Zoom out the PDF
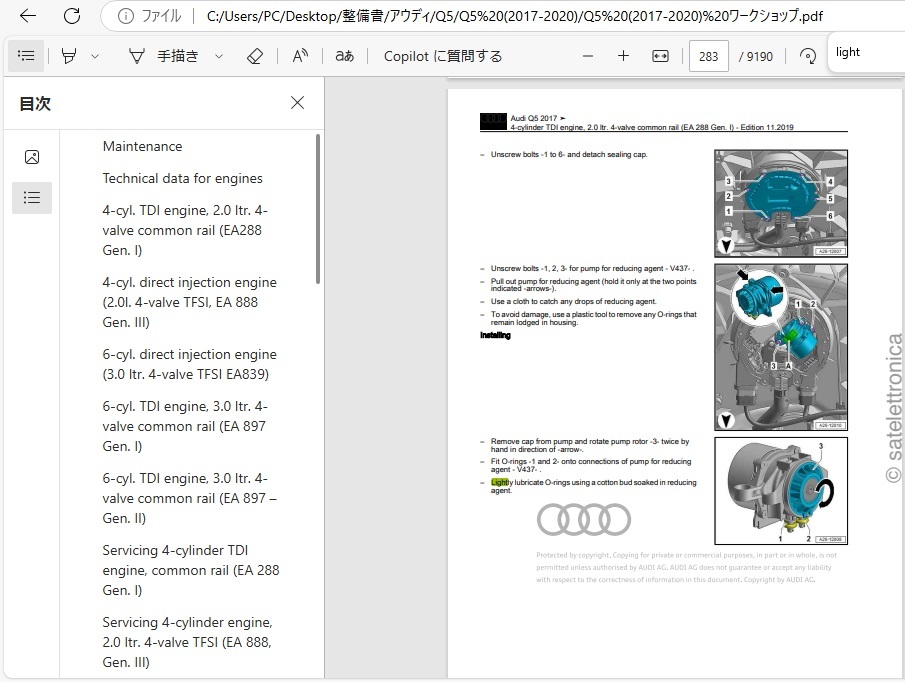The height and width of the screenshot is (682, 905). click(588, 56)
